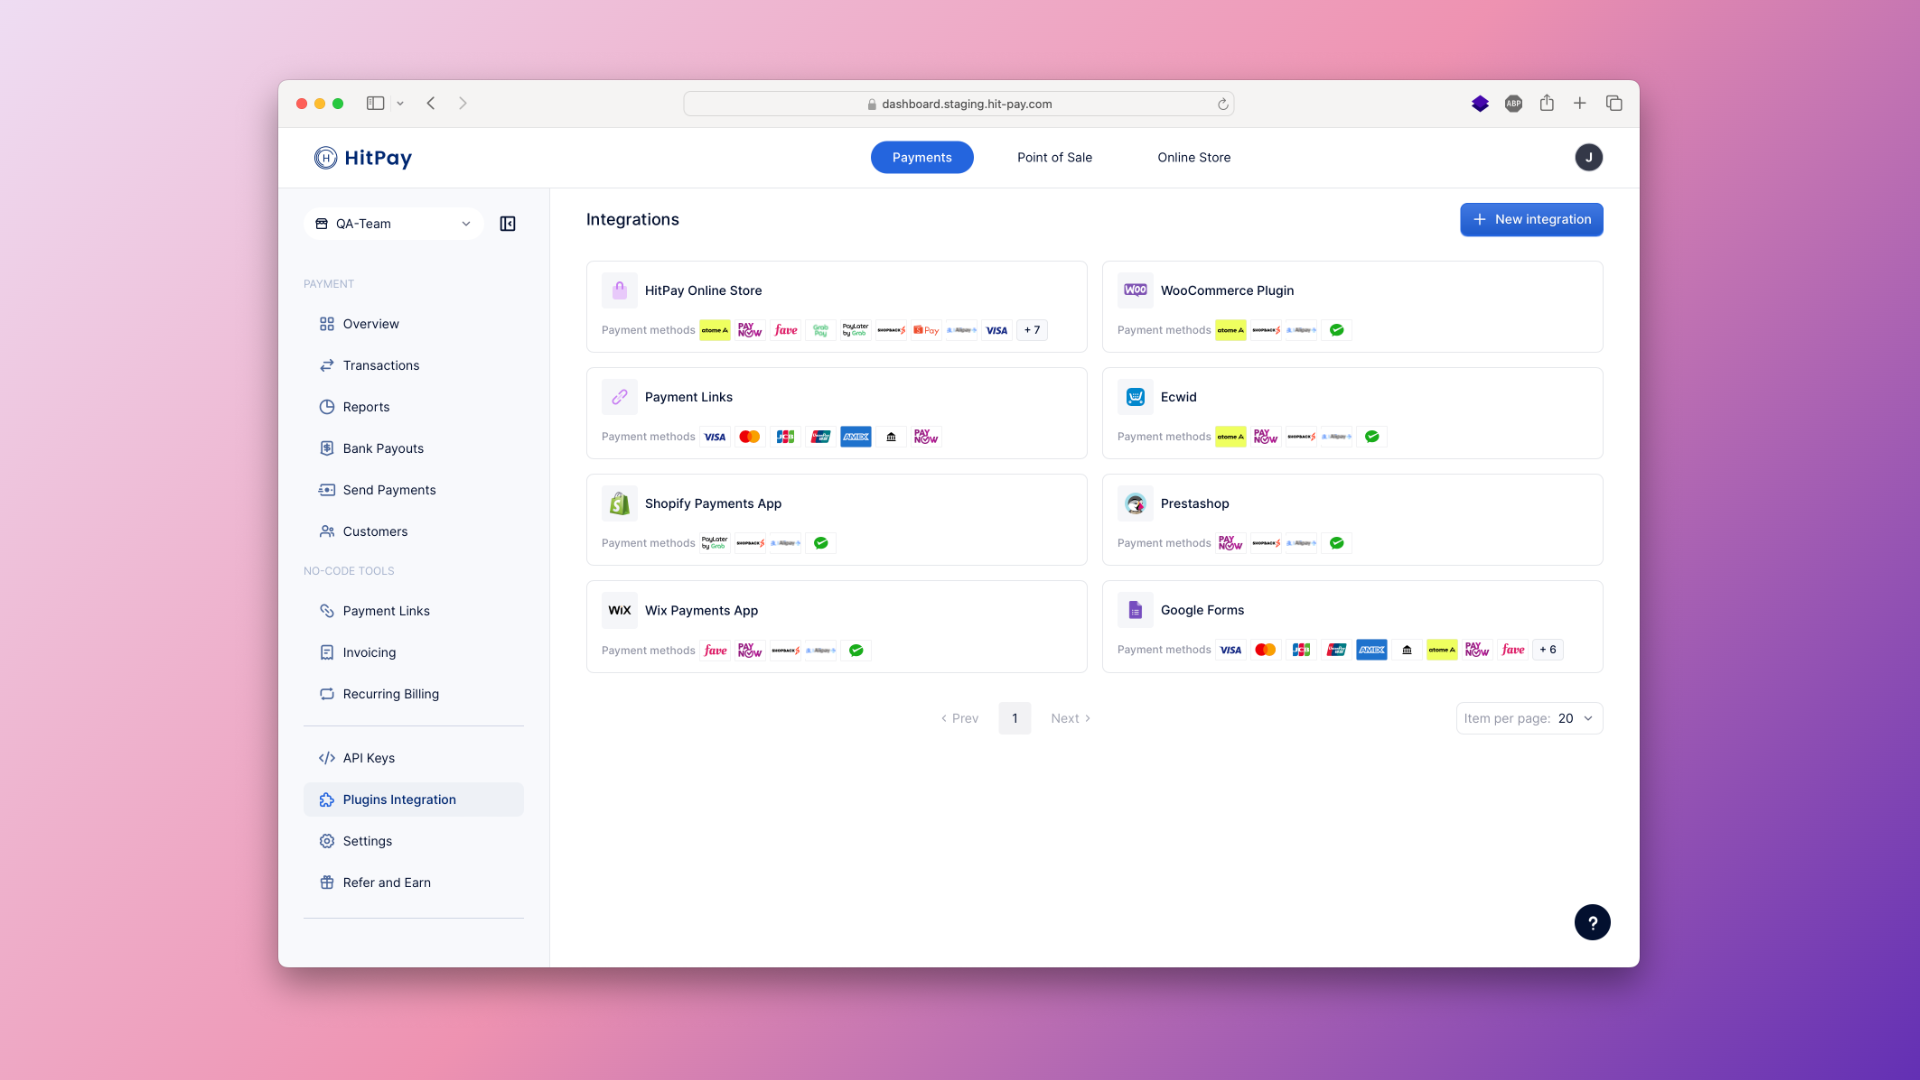Screen dimensions: 1920x1080
Task: Switch to Point of Sale tab
Action: click(x=1054, y=158)
